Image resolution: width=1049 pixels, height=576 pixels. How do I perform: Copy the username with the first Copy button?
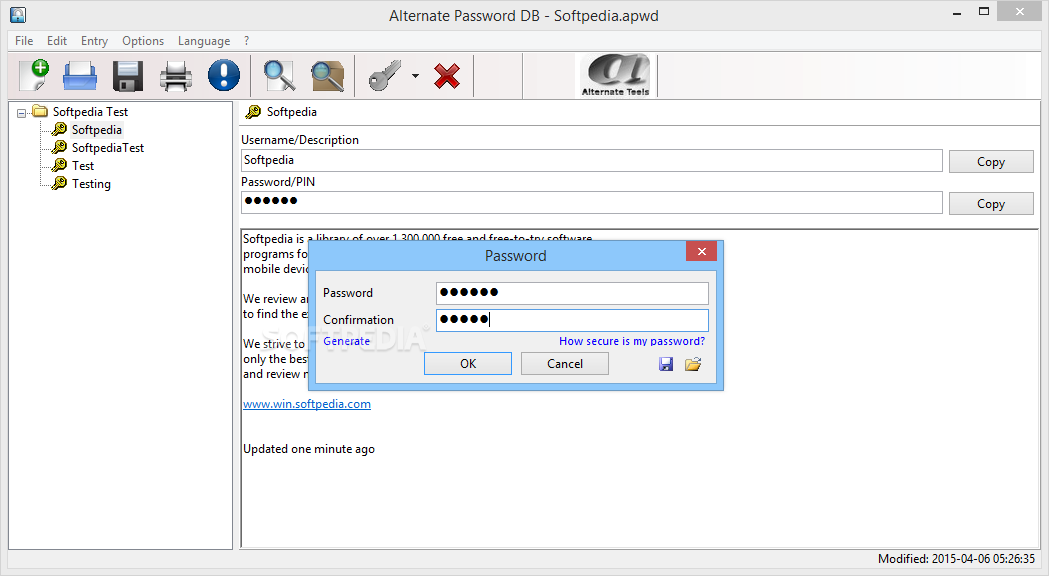coord(991,162)
